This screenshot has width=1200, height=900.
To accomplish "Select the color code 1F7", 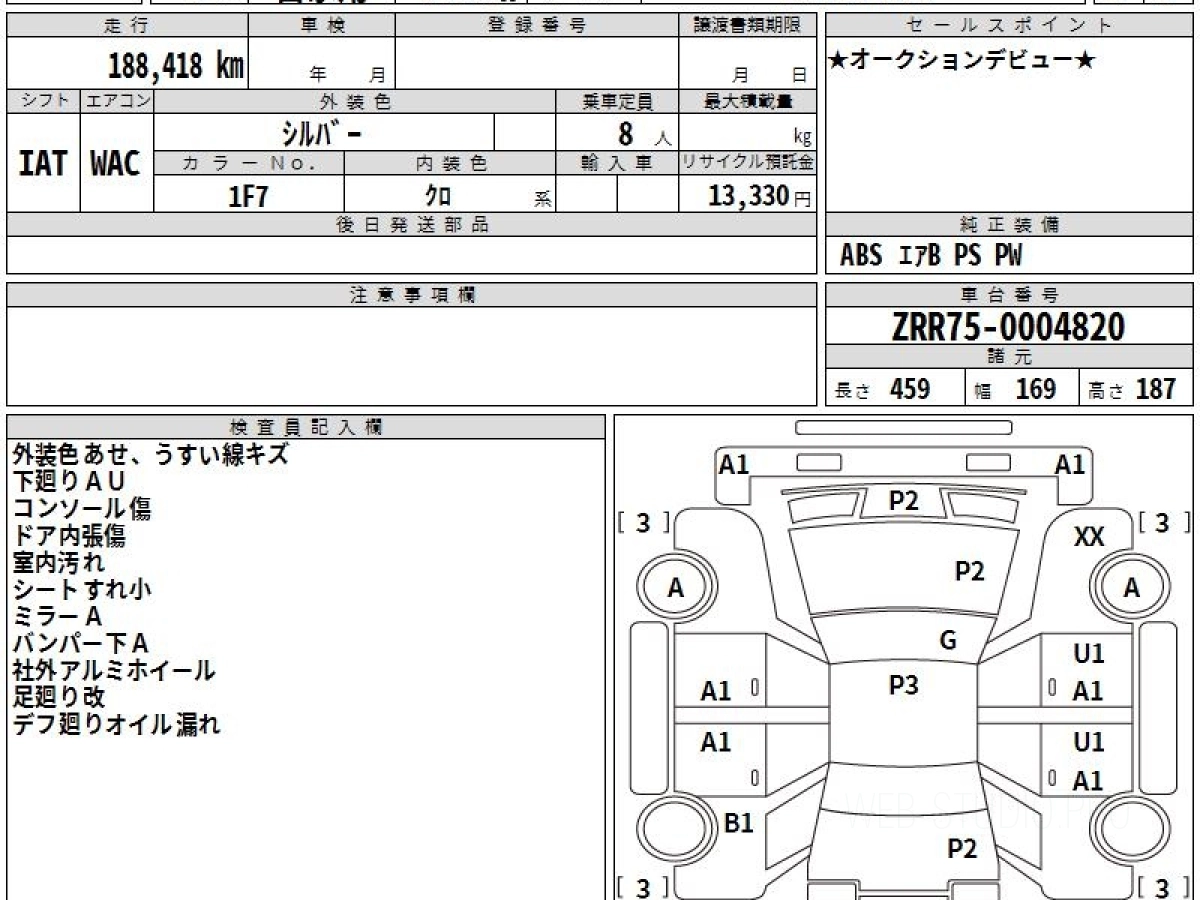I will (249, 196).
